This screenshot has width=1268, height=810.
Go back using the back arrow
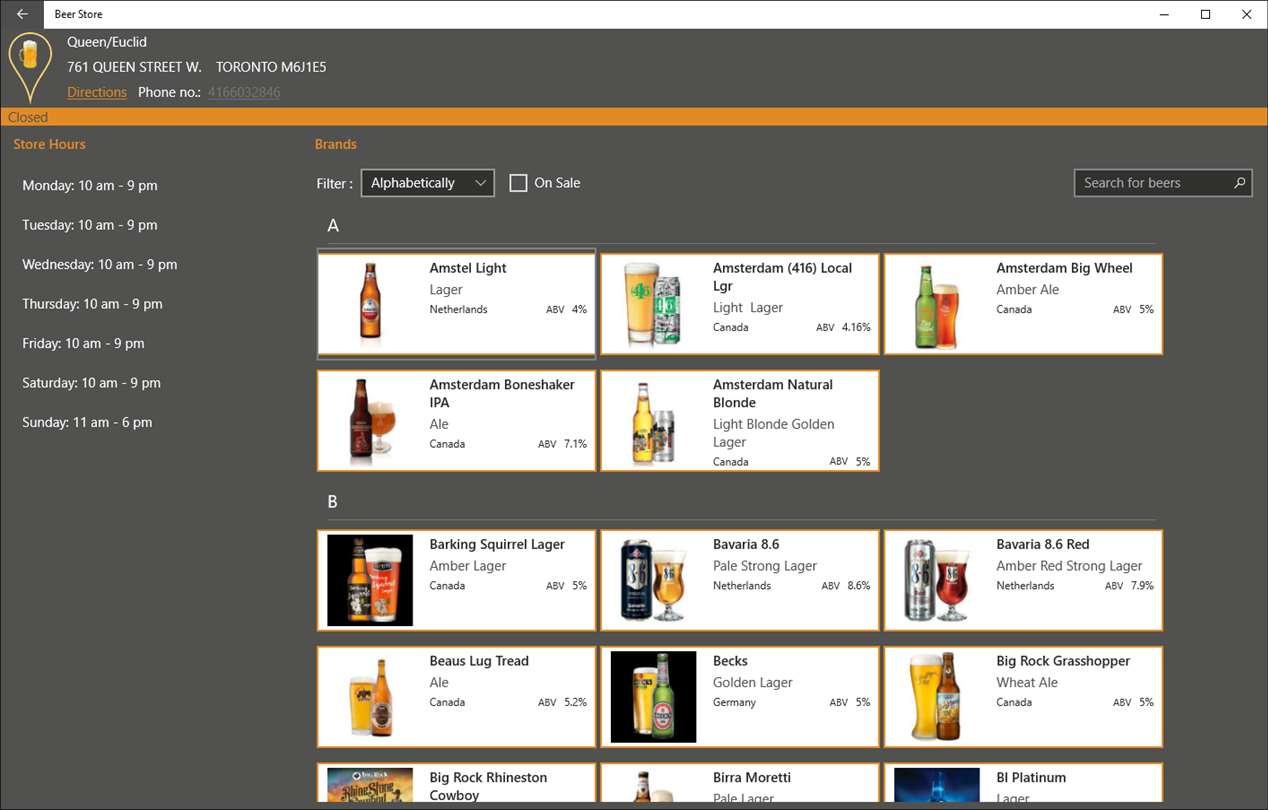22,14
